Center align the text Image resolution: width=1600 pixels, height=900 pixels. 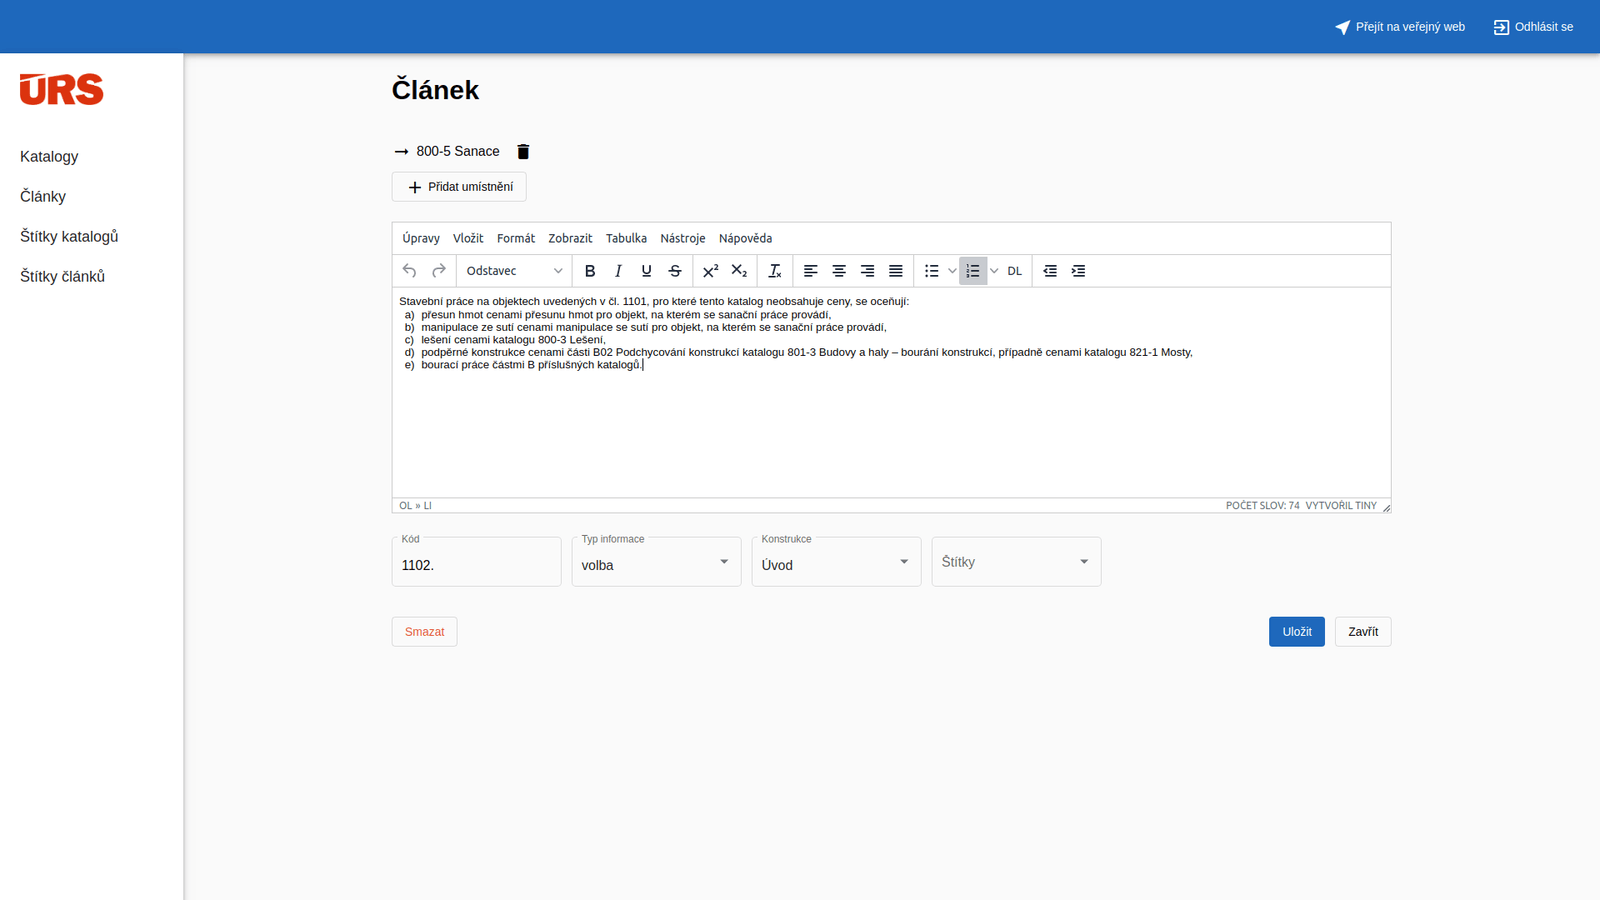click(839, 271)
